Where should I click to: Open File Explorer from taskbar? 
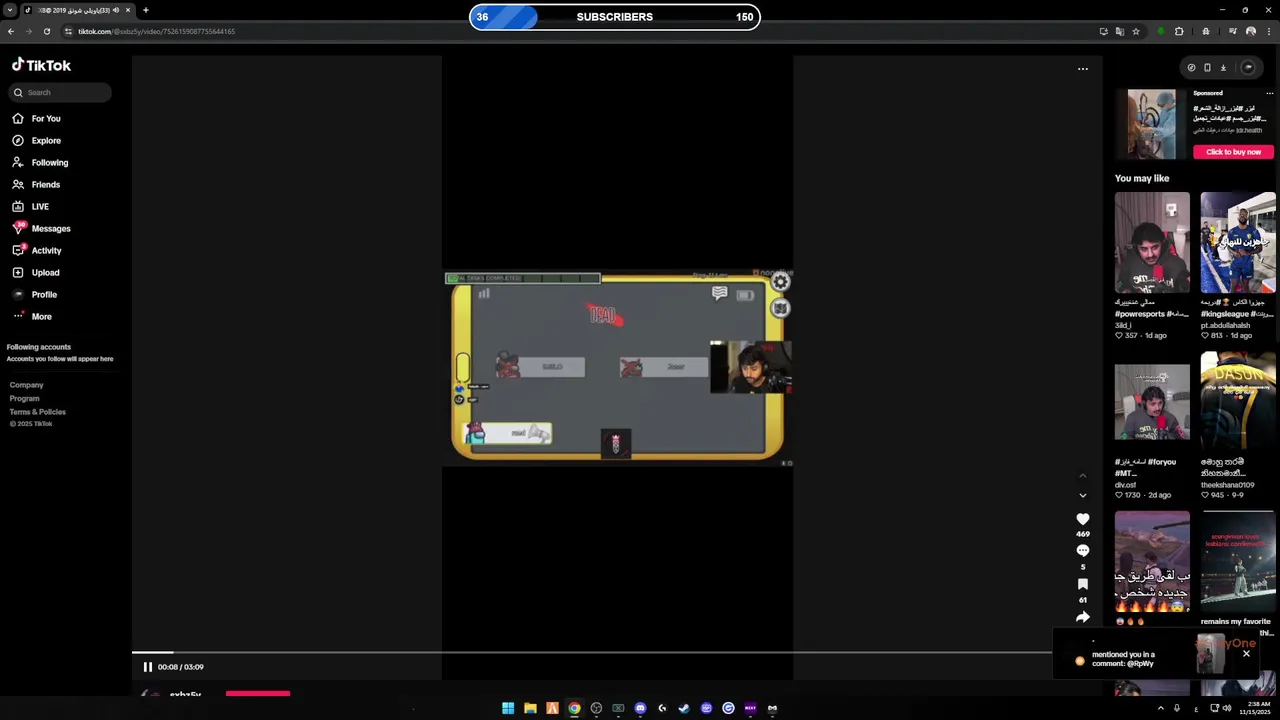(x=530, y=708)
